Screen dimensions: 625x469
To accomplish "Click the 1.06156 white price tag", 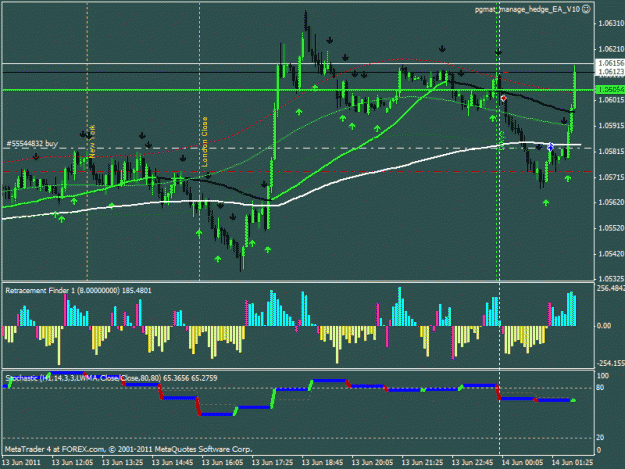I will pos(610,63).
